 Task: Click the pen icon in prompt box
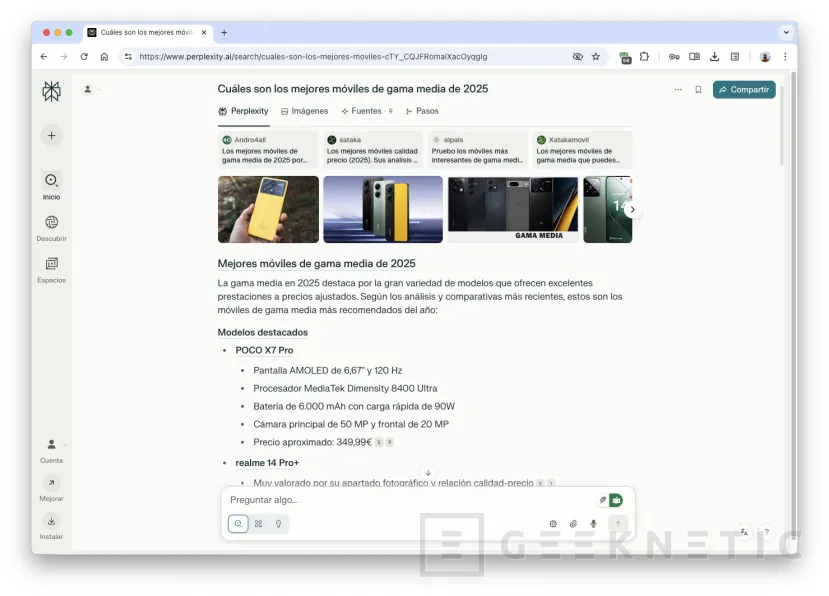click(602, 500)
